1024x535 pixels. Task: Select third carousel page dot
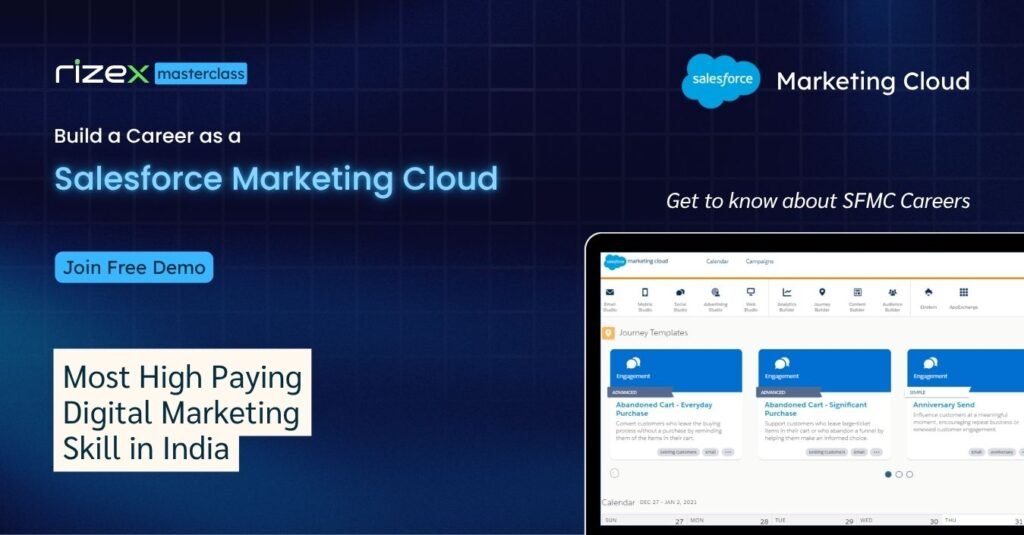(x=909, y=474)
